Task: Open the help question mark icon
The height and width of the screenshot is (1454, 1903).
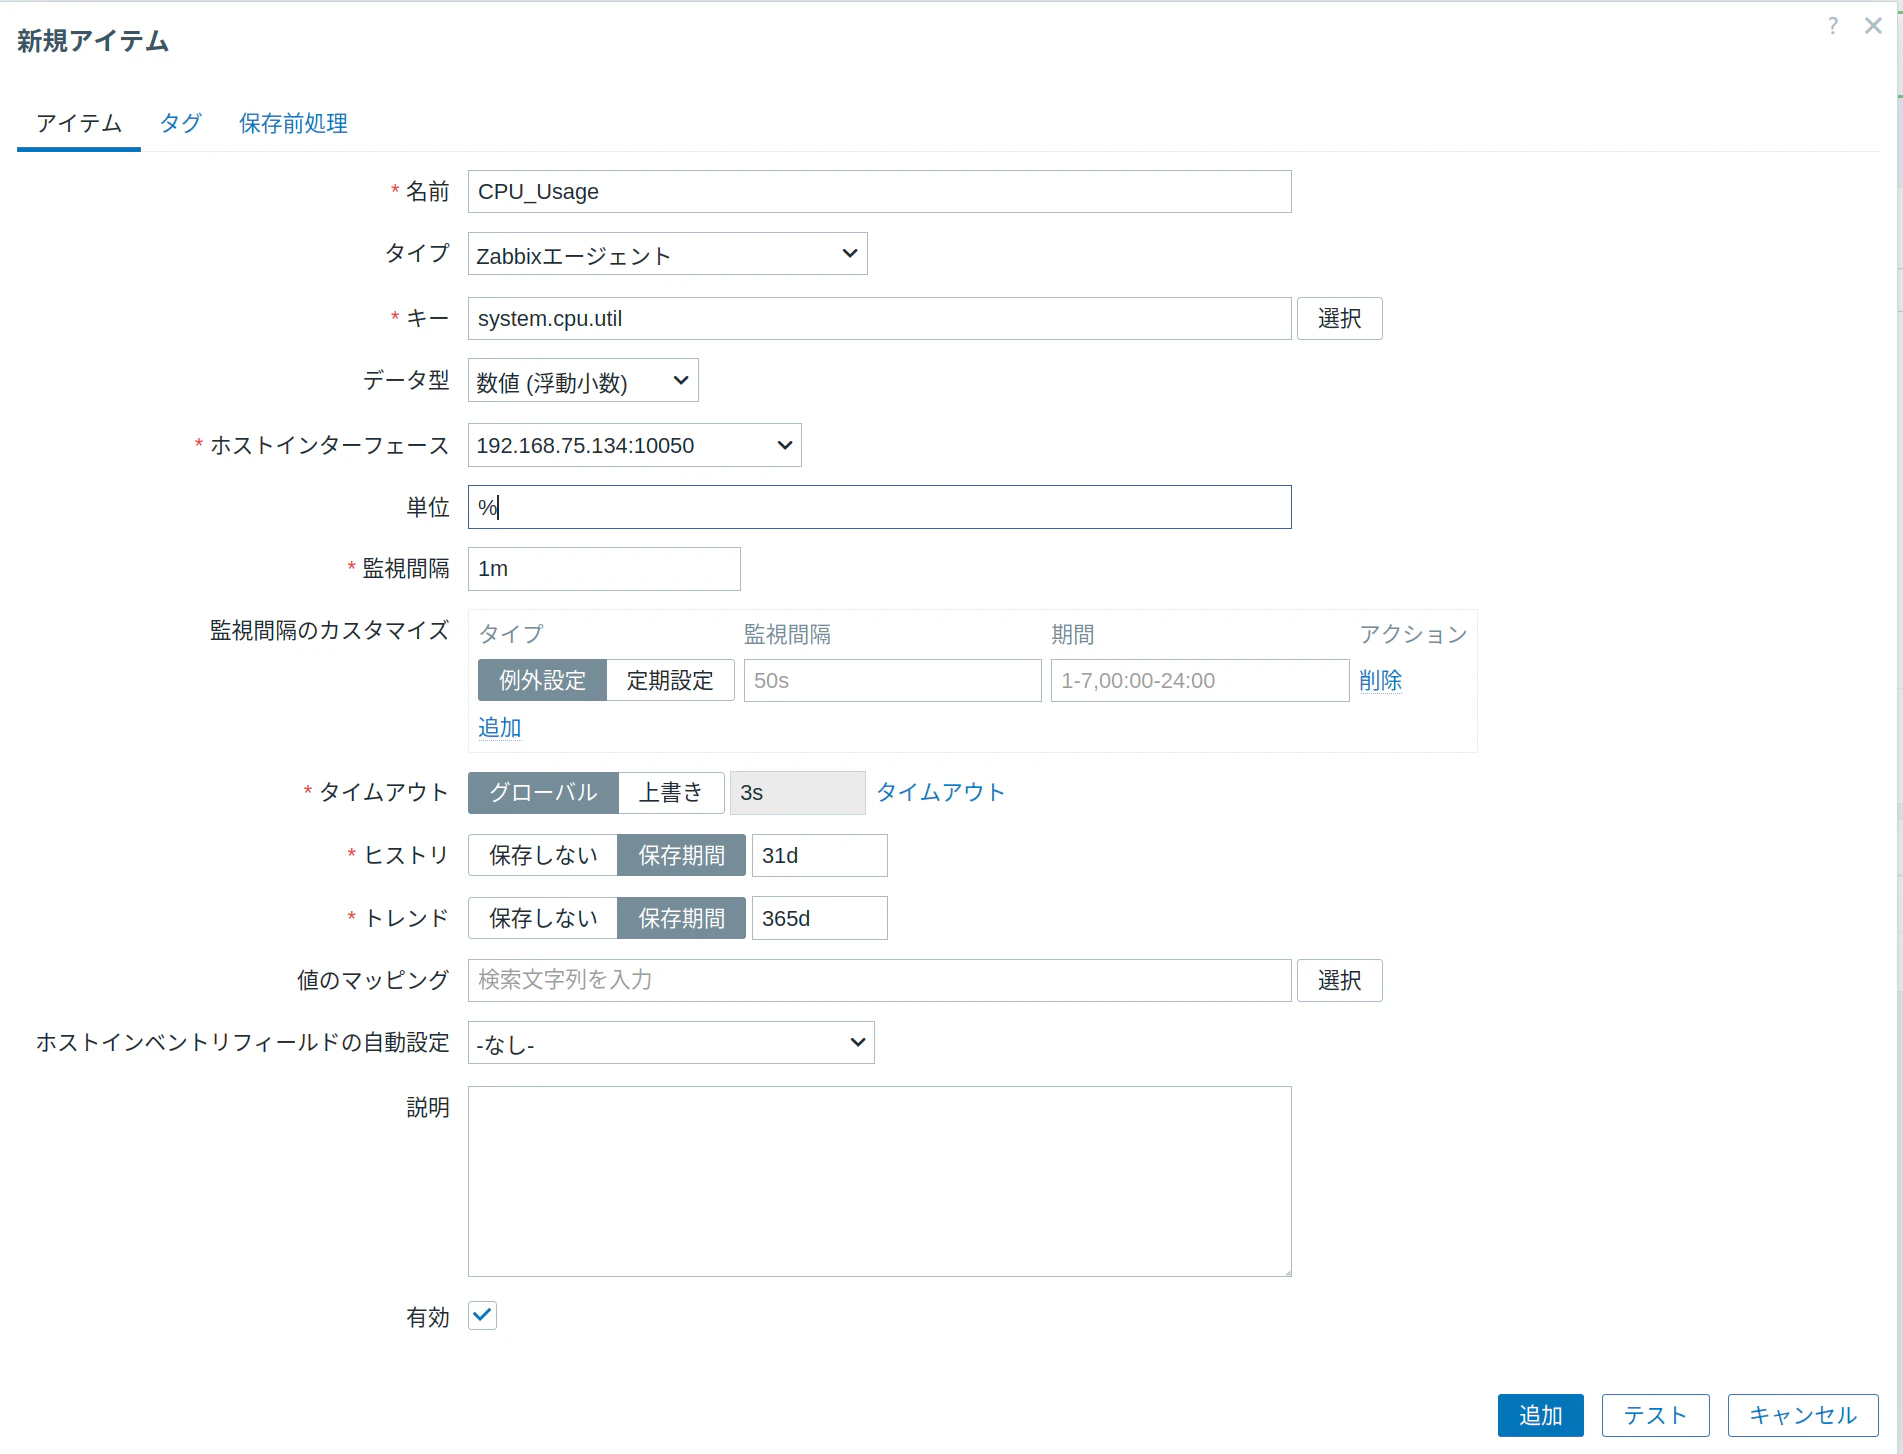Action: pyautogui.click(x=1832, y=26)
